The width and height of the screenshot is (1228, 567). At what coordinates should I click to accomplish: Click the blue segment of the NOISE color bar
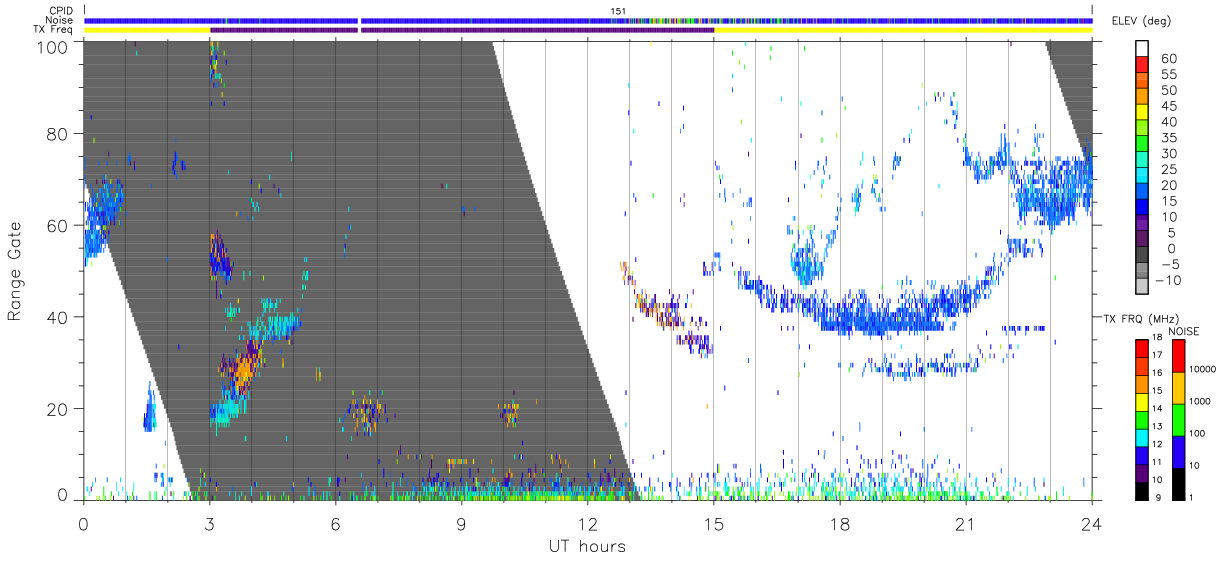(x=1178, y=450)
